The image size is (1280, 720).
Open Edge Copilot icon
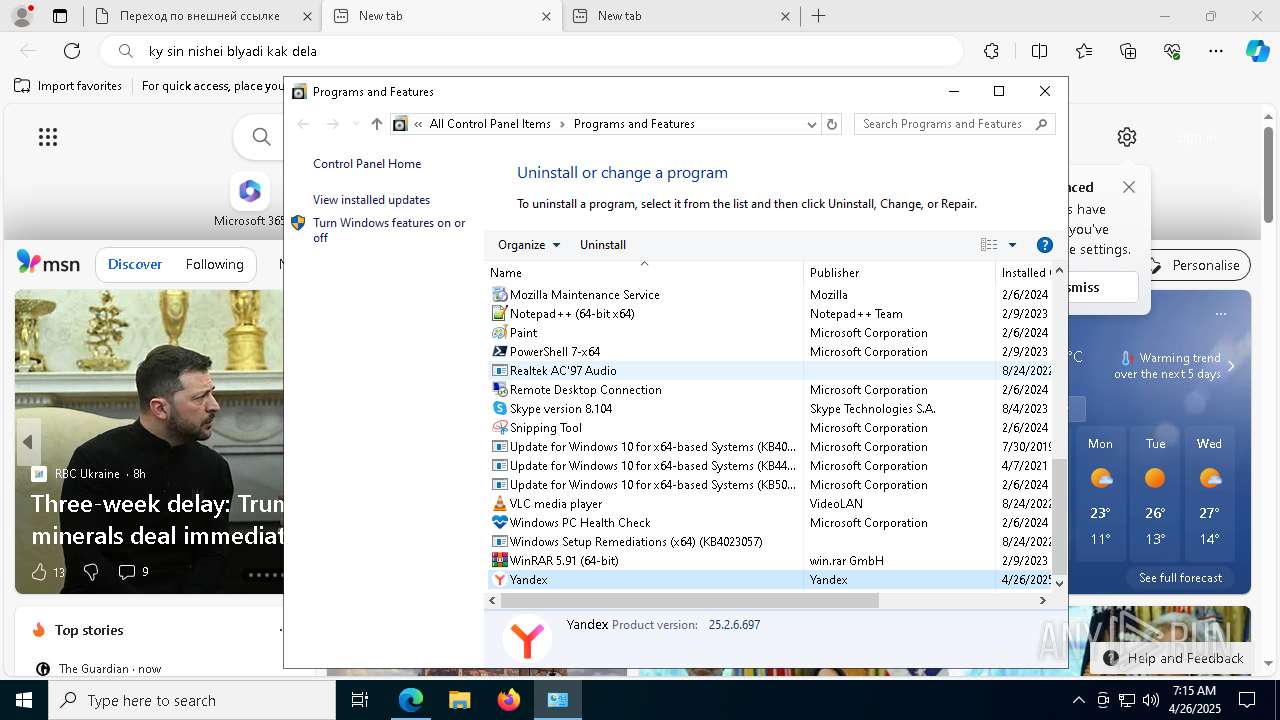[x=1257, y=51]
